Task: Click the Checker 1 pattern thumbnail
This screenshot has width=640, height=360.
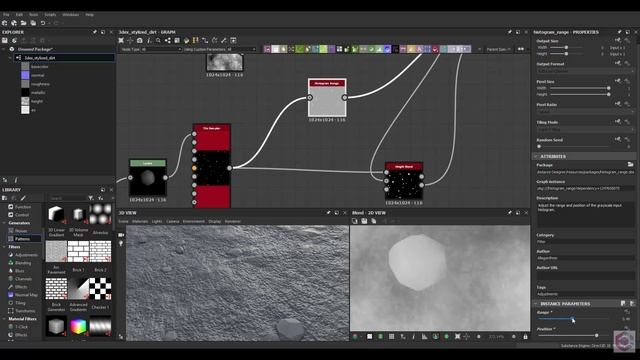Action: click(100, 289)
